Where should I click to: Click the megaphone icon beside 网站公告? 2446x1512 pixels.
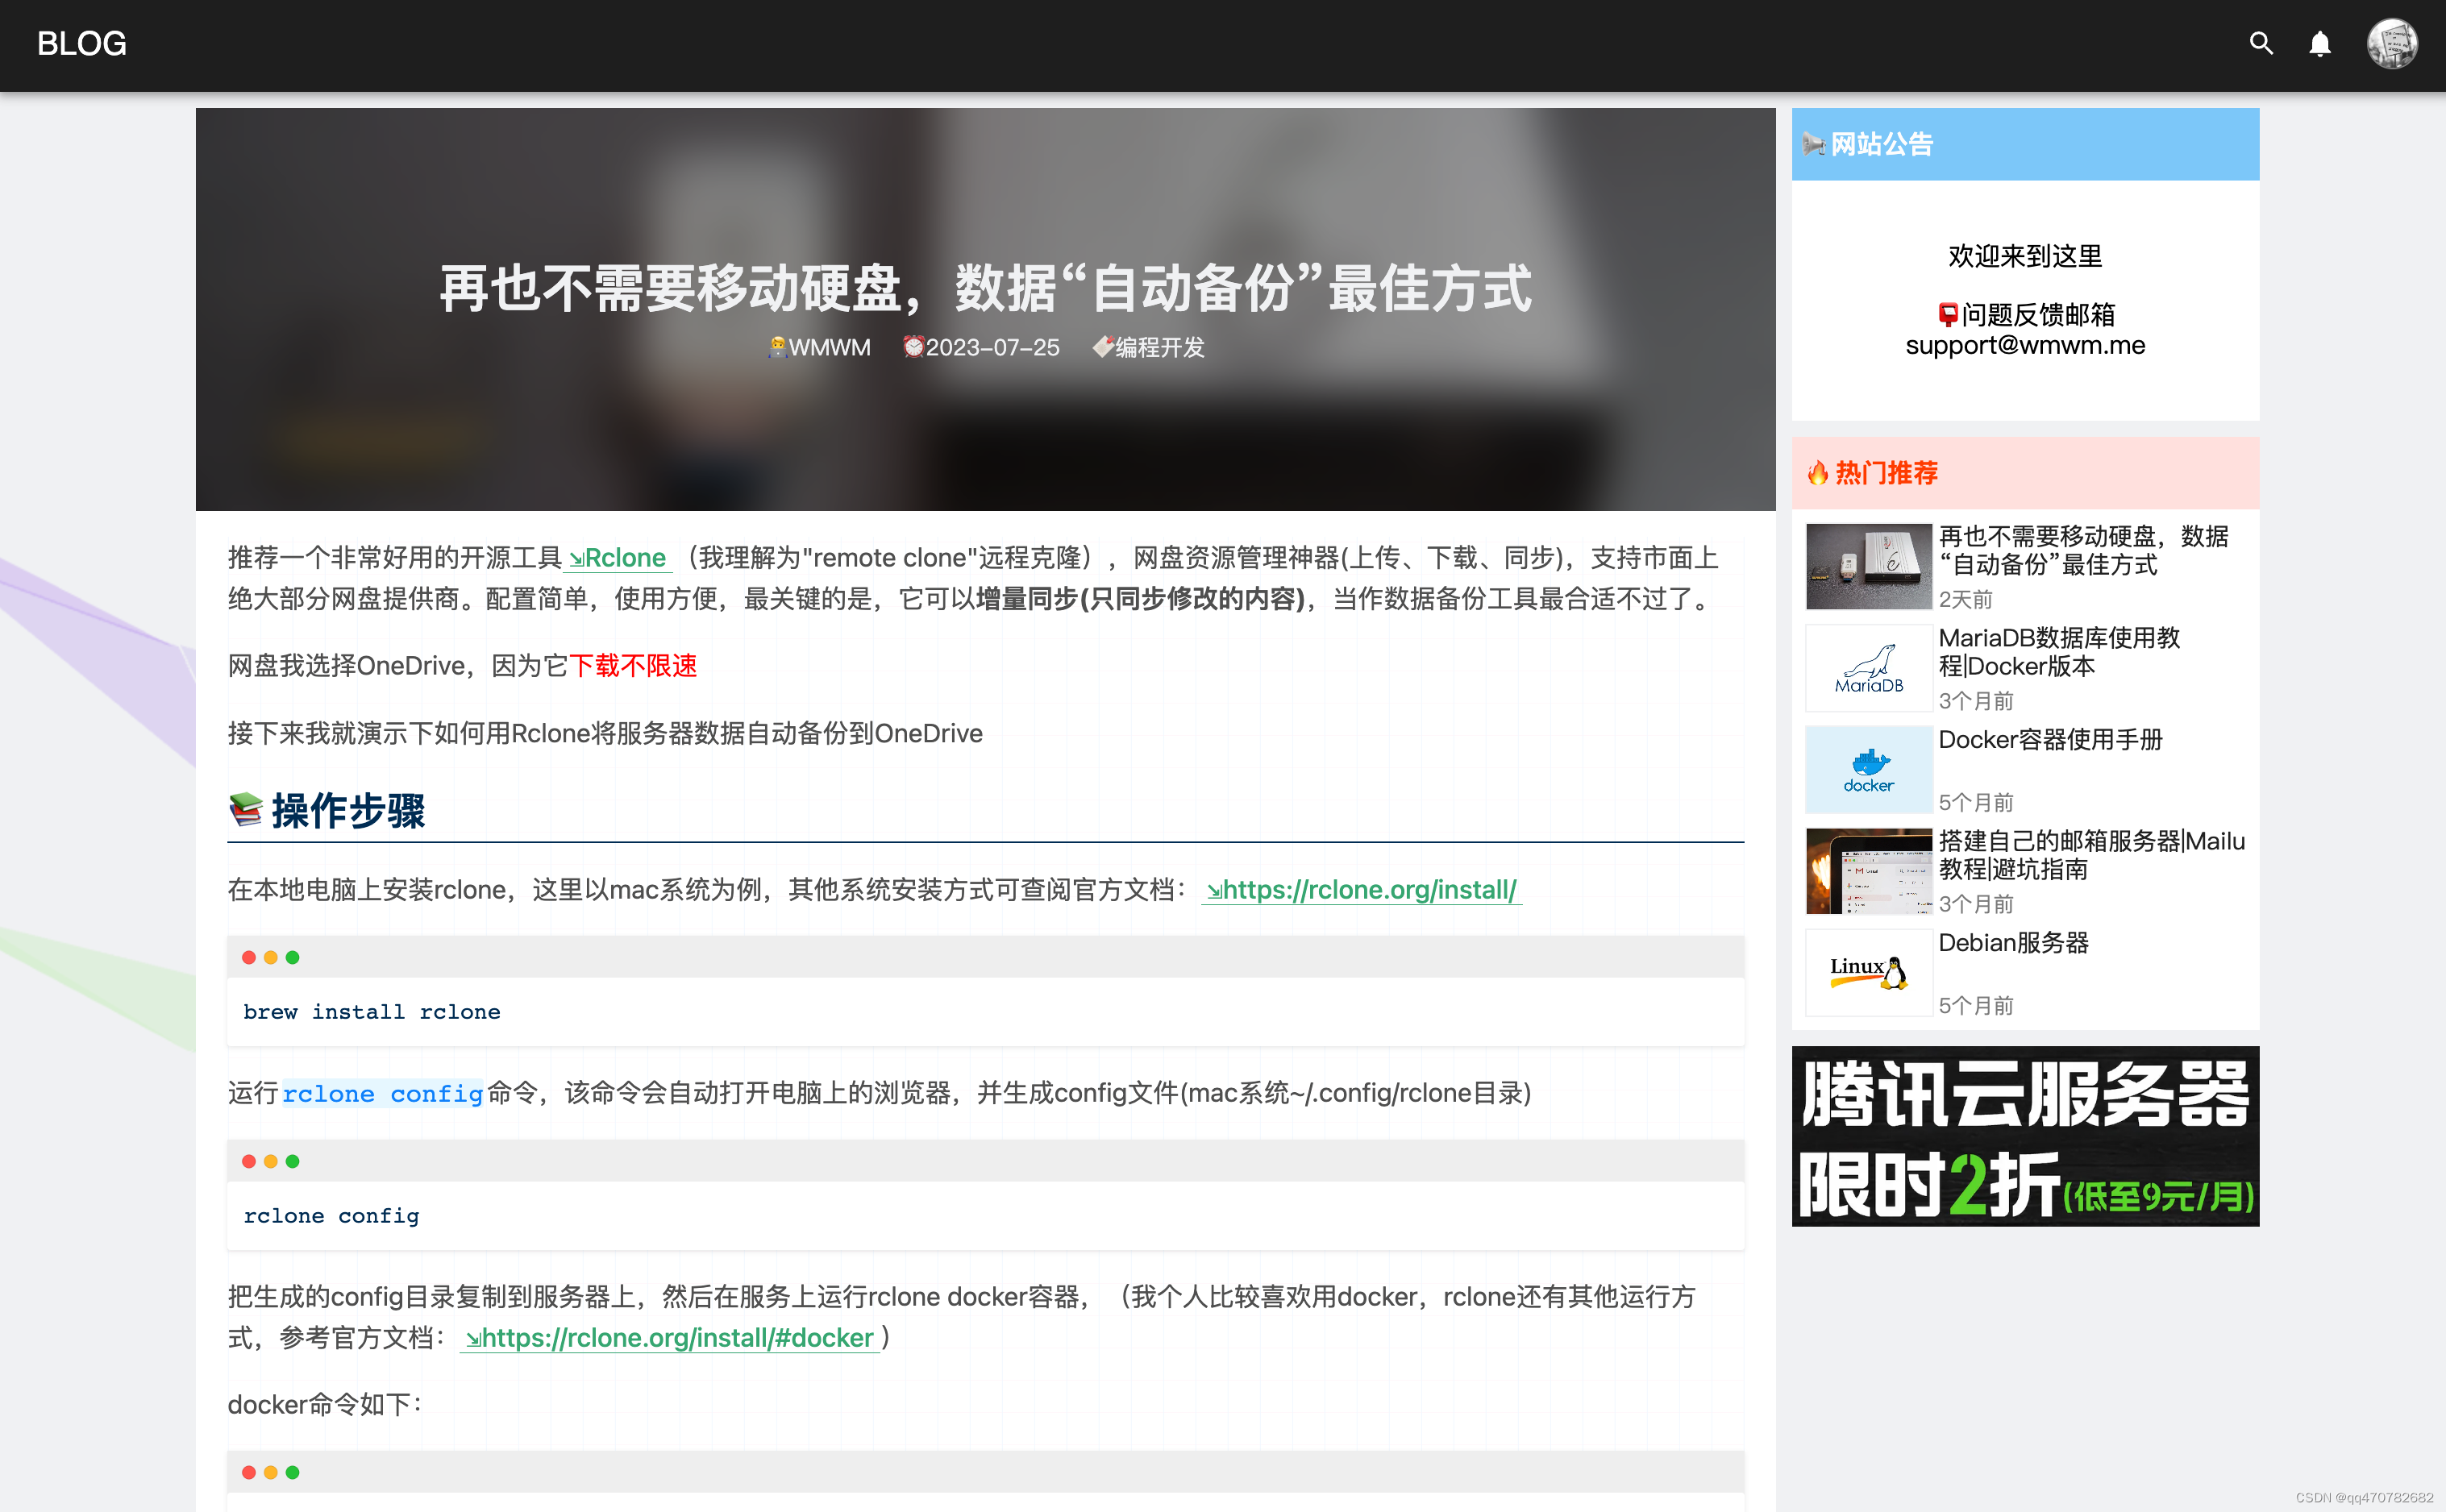click(x=1813, y=144)
